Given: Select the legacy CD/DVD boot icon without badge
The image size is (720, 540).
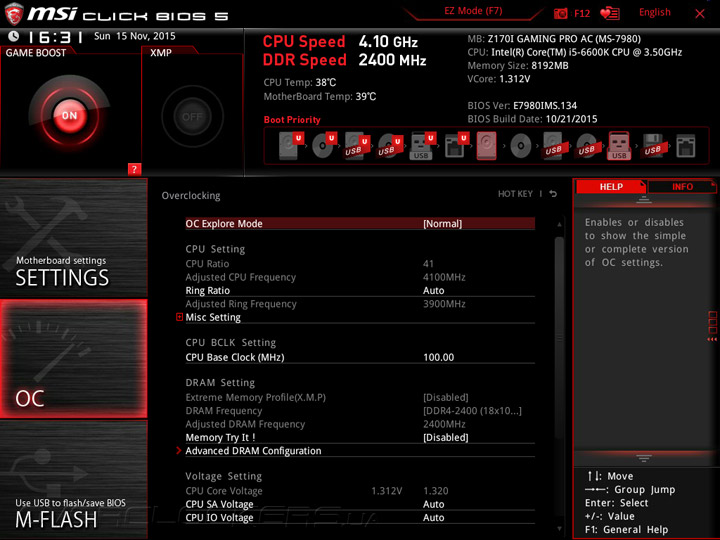Looking at the screenshot, I should click(521, 146).
